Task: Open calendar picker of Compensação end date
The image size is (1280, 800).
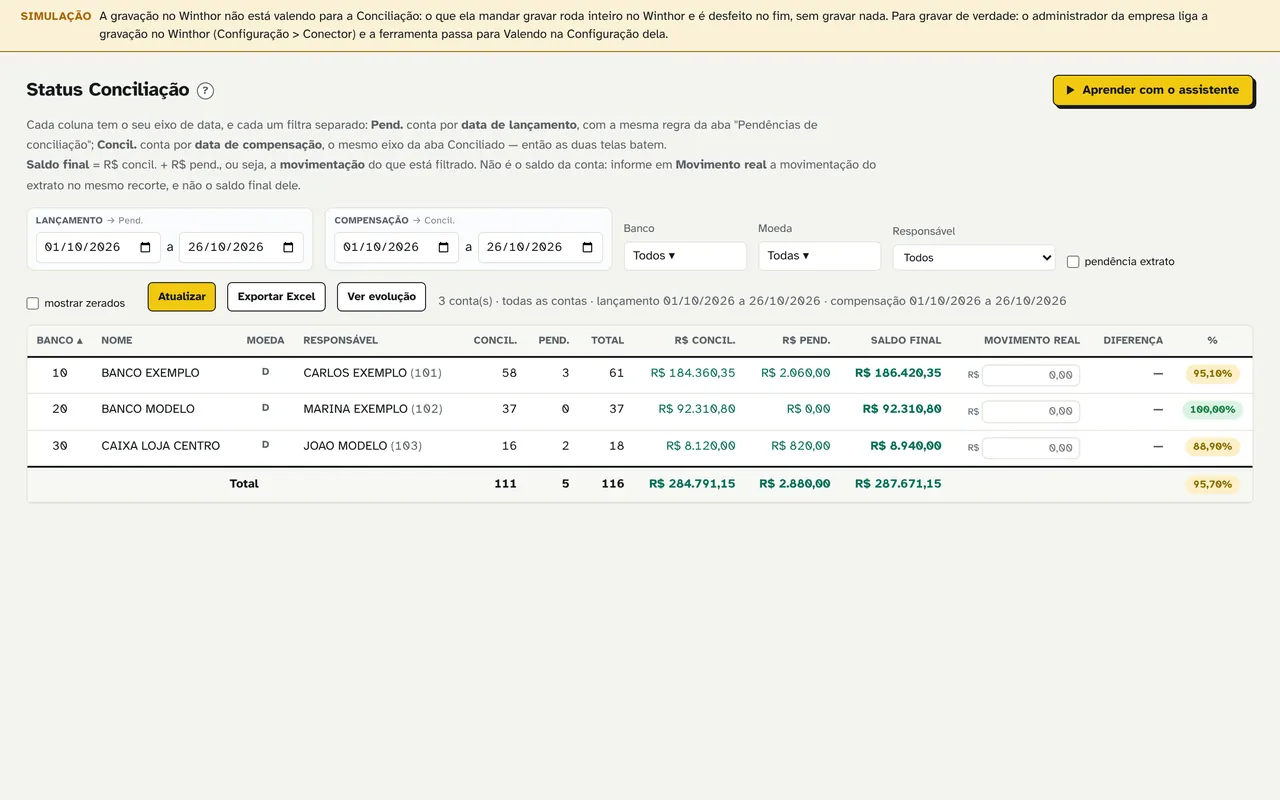Action: pyautogui.click(x=587, y=247)
